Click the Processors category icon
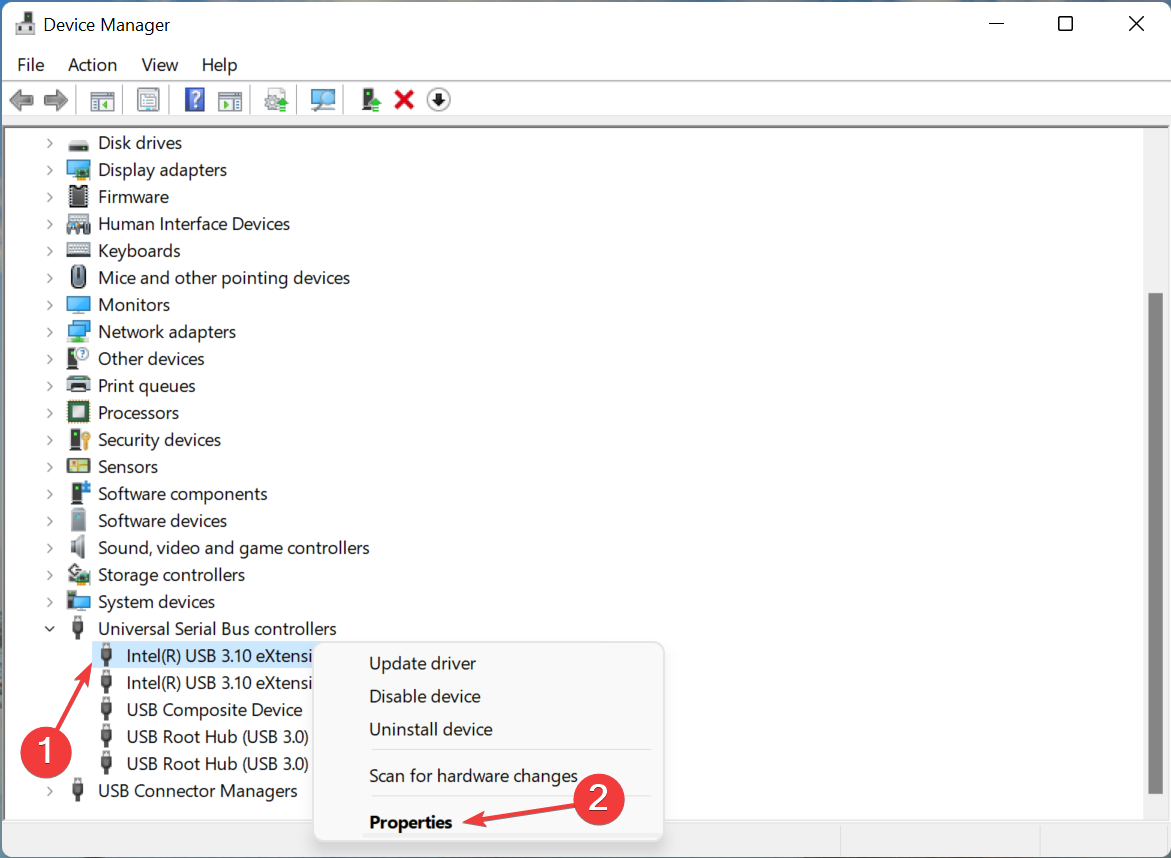1171x858 pixels. coord(78,412)
